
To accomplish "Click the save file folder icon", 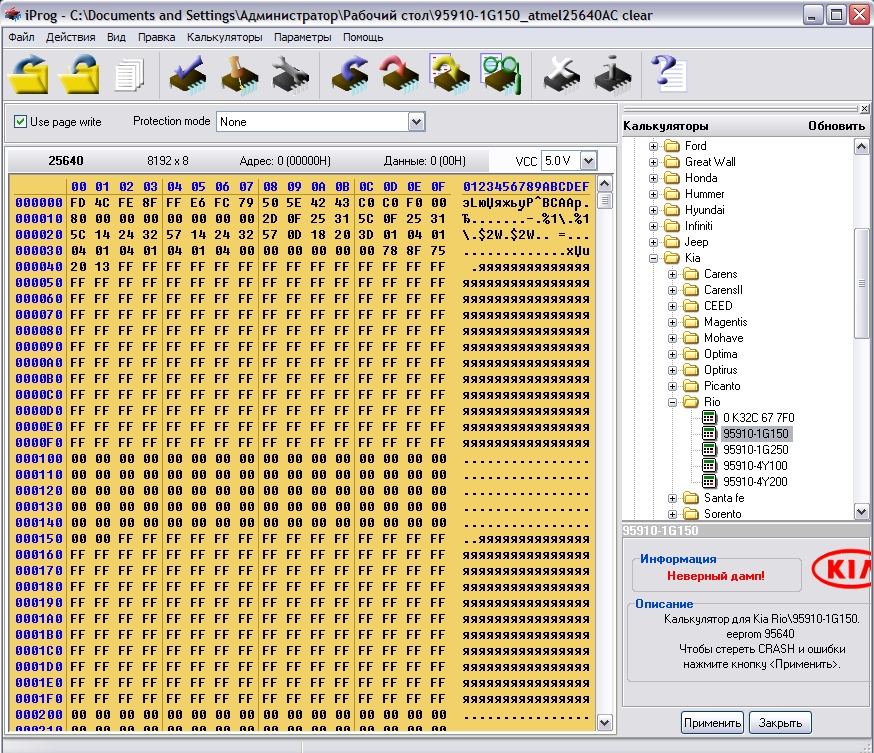I will click(x=79, y=75).
